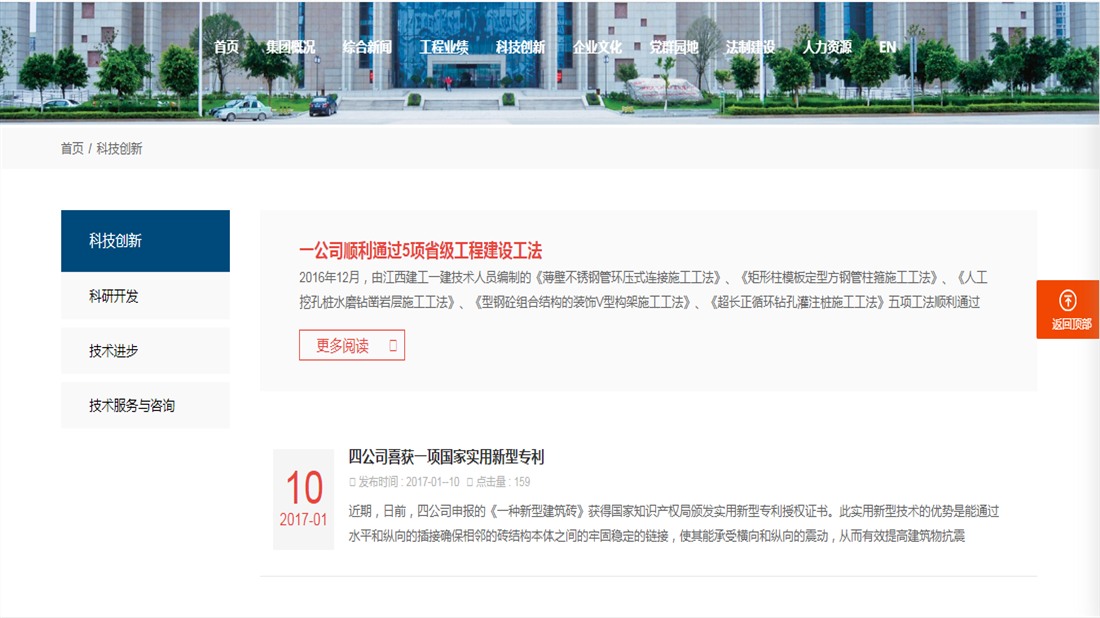Click the arrow icon inside 更多阅读 button
1100x618 pixels.
(x=392, y=345)
